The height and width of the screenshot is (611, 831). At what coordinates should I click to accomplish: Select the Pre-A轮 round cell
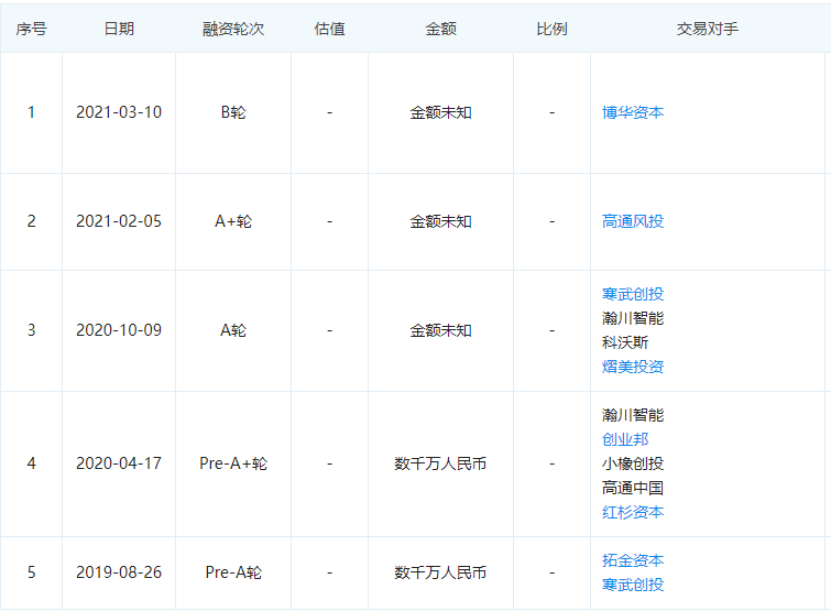coord(233,572)
